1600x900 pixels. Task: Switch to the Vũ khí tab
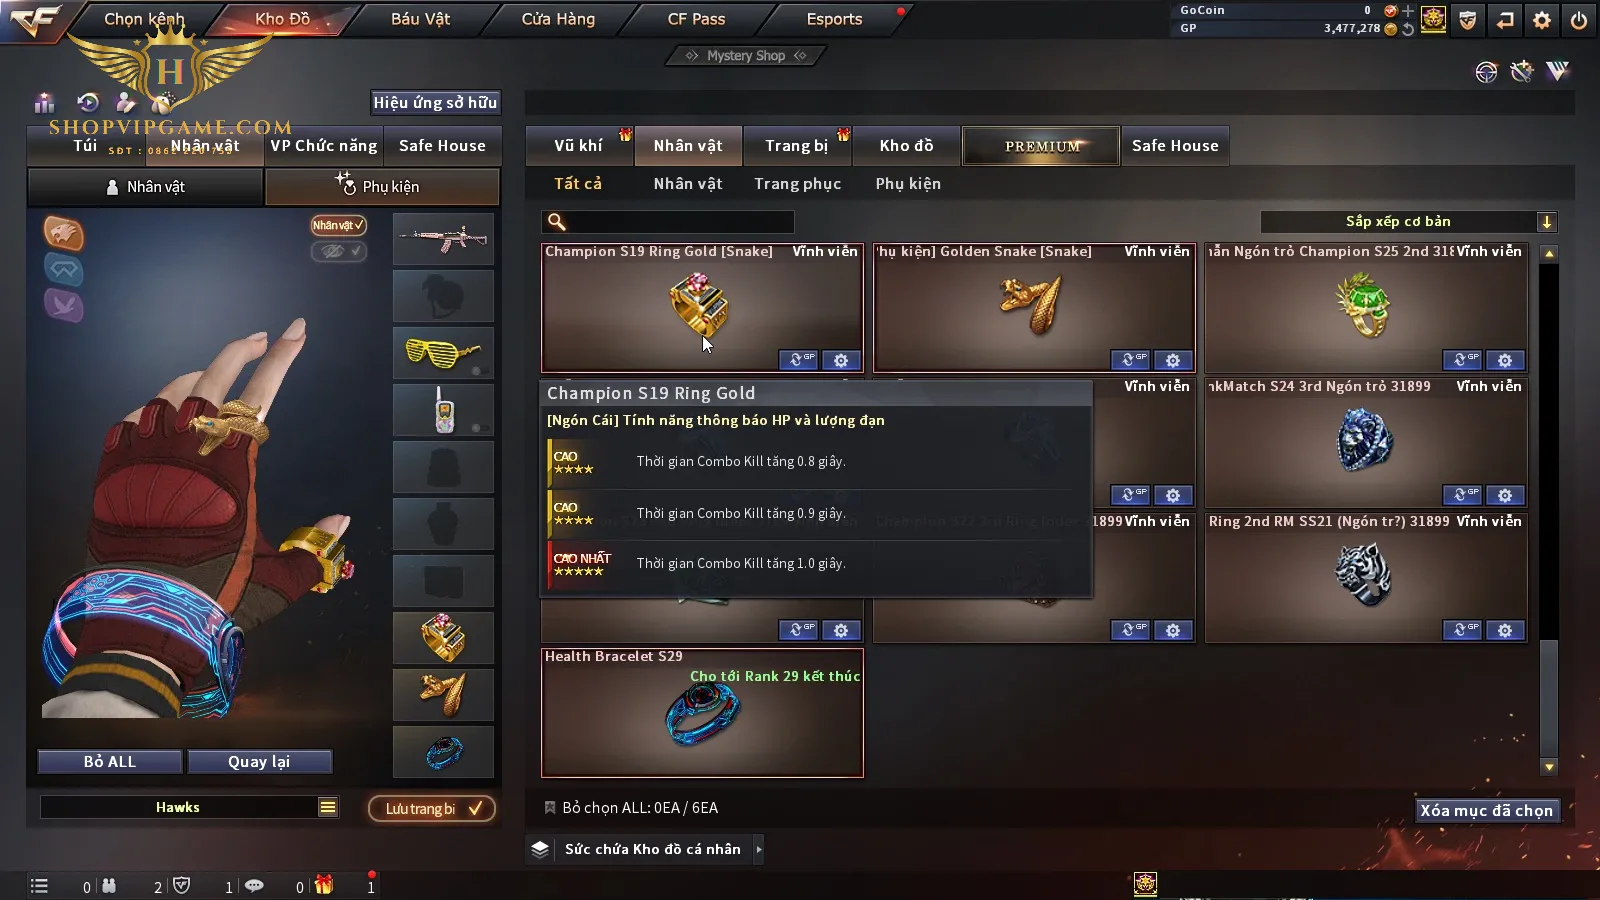pyautogui.click(x=579, y=146)
